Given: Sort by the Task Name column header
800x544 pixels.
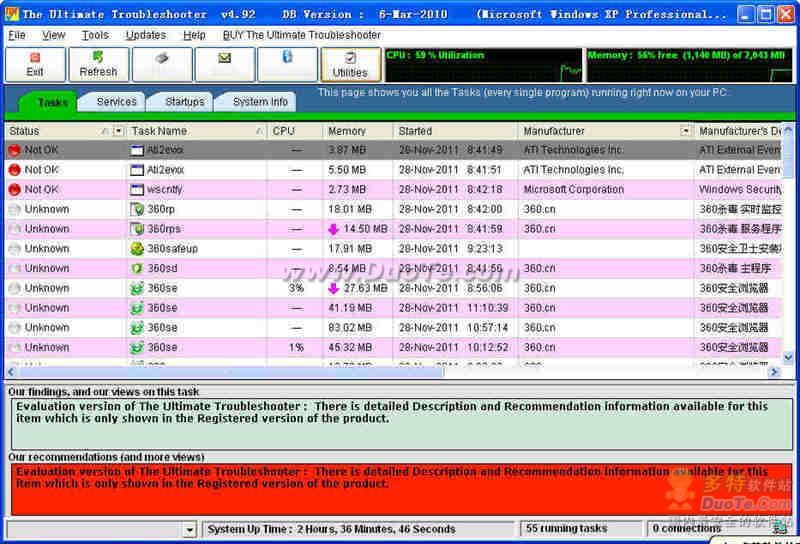Looking at the screenshot, I should click(x=196, y=131).
